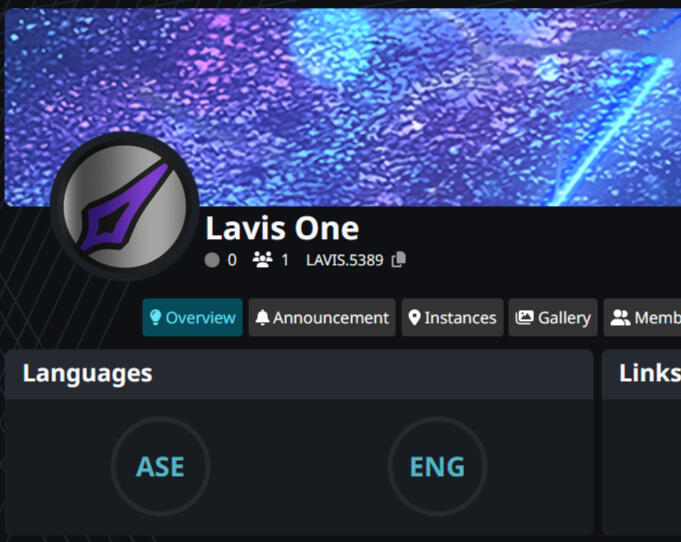The image size is (681, 542).
Task: Click the Languages panel header
Action: click(x=299, y=374)
